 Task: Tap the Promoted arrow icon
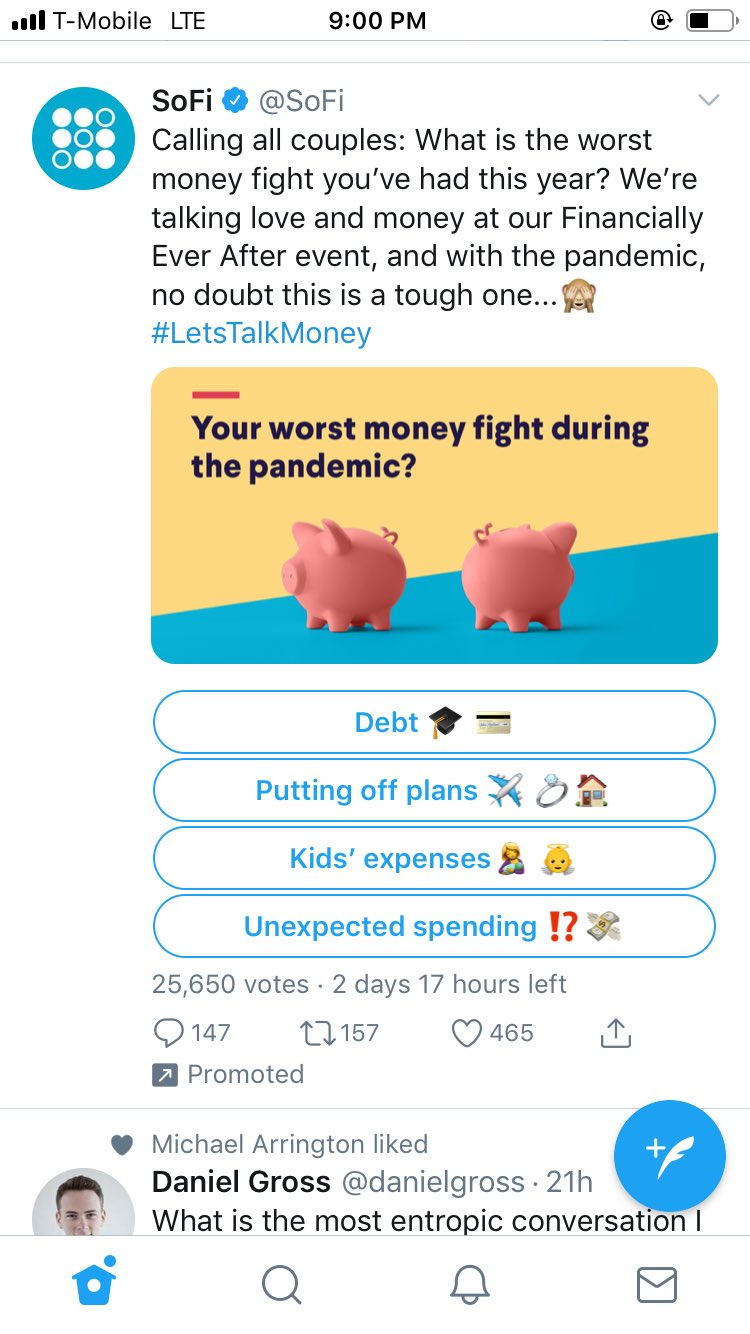[x=164, y=1075]
